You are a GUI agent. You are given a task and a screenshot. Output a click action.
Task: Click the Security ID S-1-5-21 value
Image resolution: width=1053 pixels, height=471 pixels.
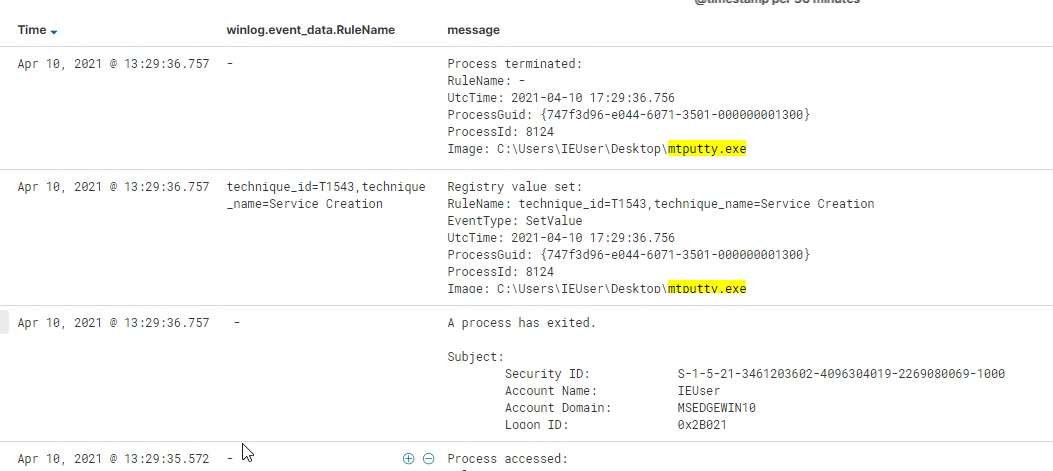point(841,374)
